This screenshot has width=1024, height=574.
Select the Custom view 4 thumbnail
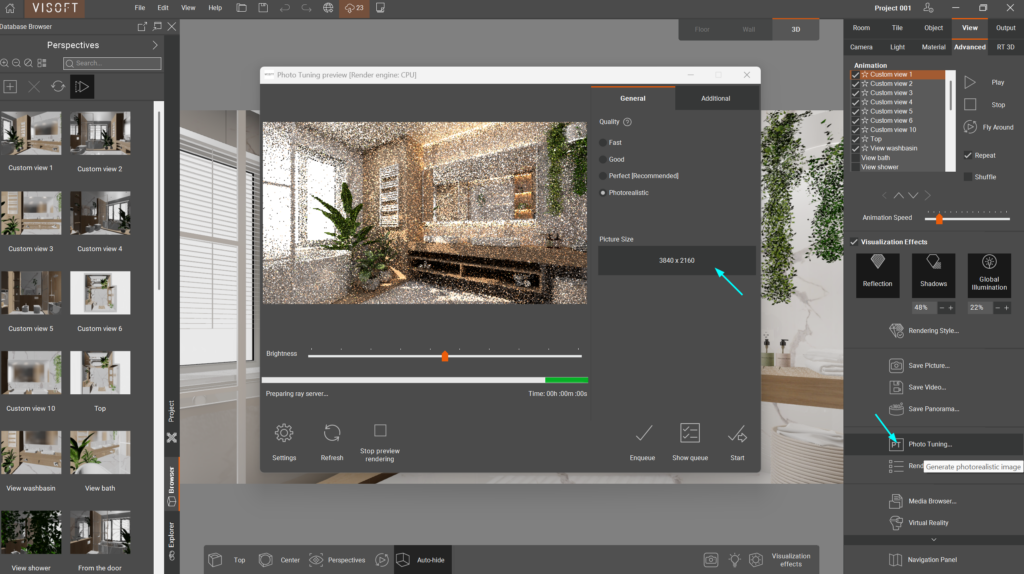pyautogui.click(x=100, y=214)
